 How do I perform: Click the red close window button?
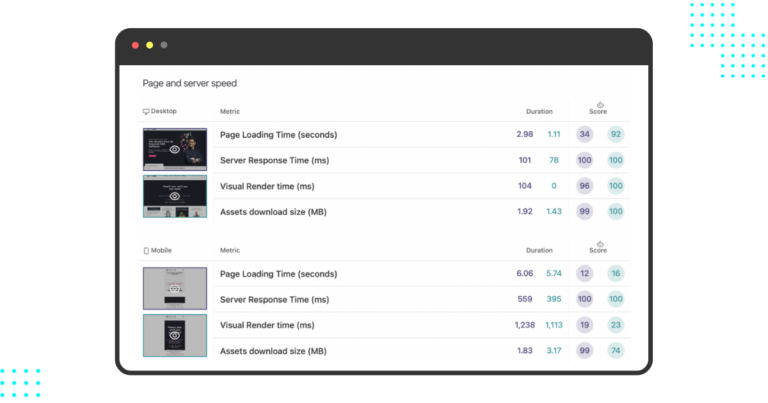135,45
